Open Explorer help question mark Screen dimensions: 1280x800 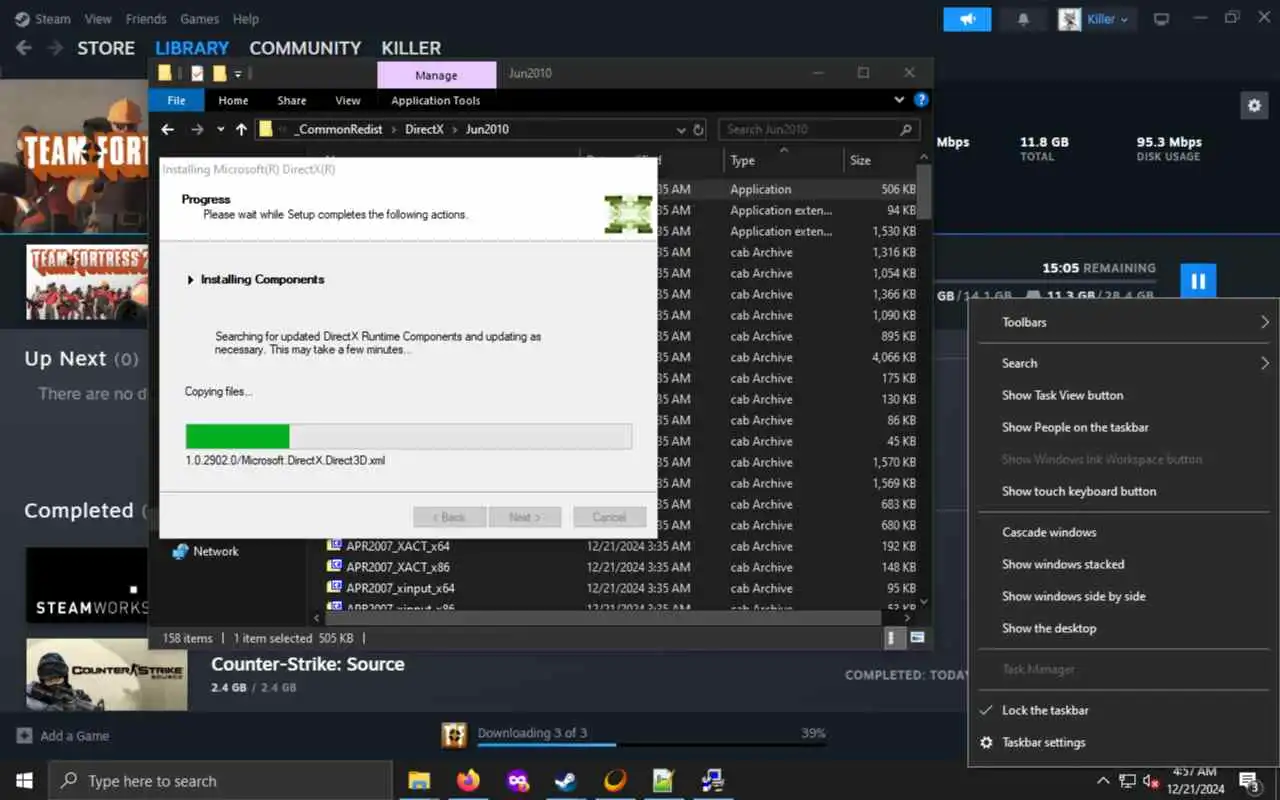(x=921, y=100)
